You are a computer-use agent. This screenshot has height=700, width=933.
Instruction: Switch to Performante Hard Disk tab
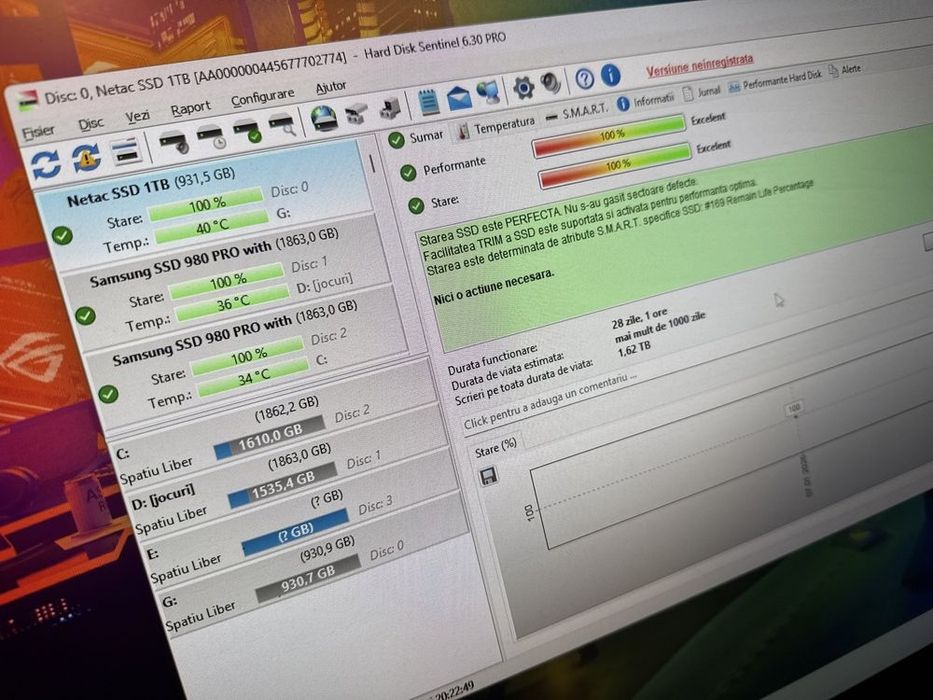coord(775,81)
